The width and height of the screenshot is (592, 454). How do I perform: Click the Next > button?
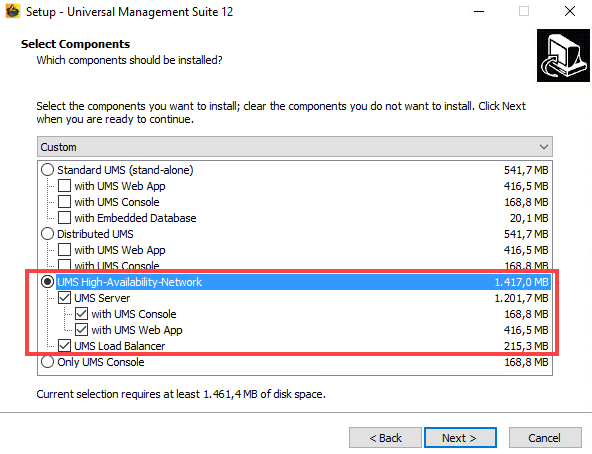coord(460,438)
